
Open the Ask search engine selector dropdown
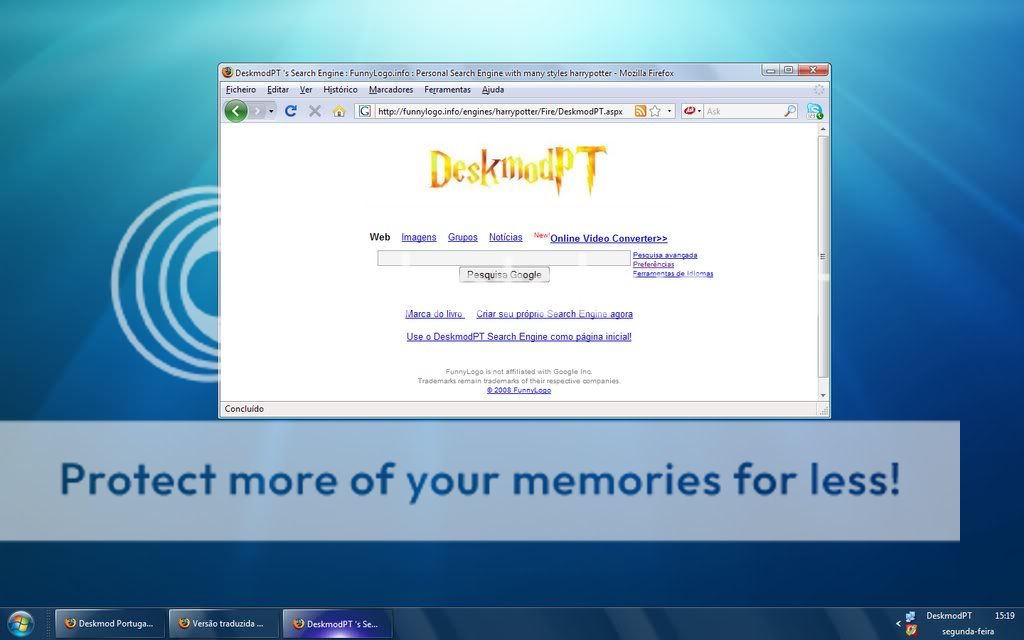pyautogui.click(x=692, y=111)
